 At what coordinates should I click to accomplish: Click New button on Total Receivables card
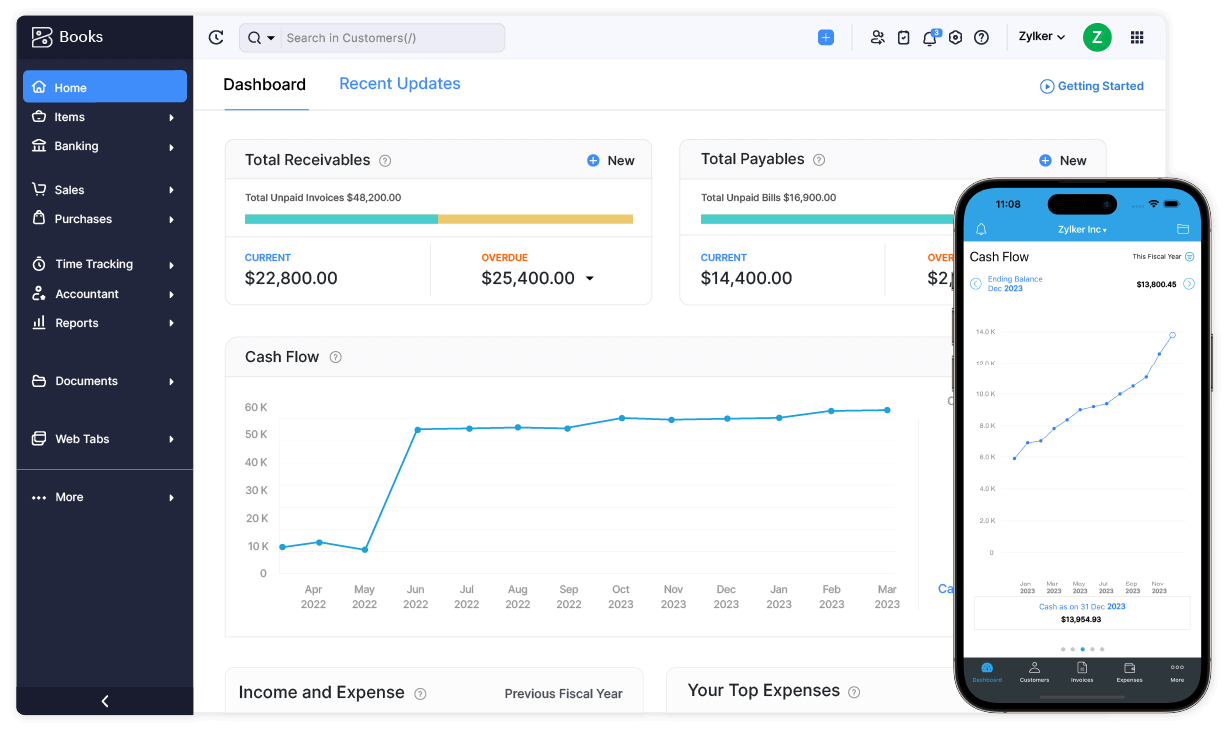pos(610,160)
